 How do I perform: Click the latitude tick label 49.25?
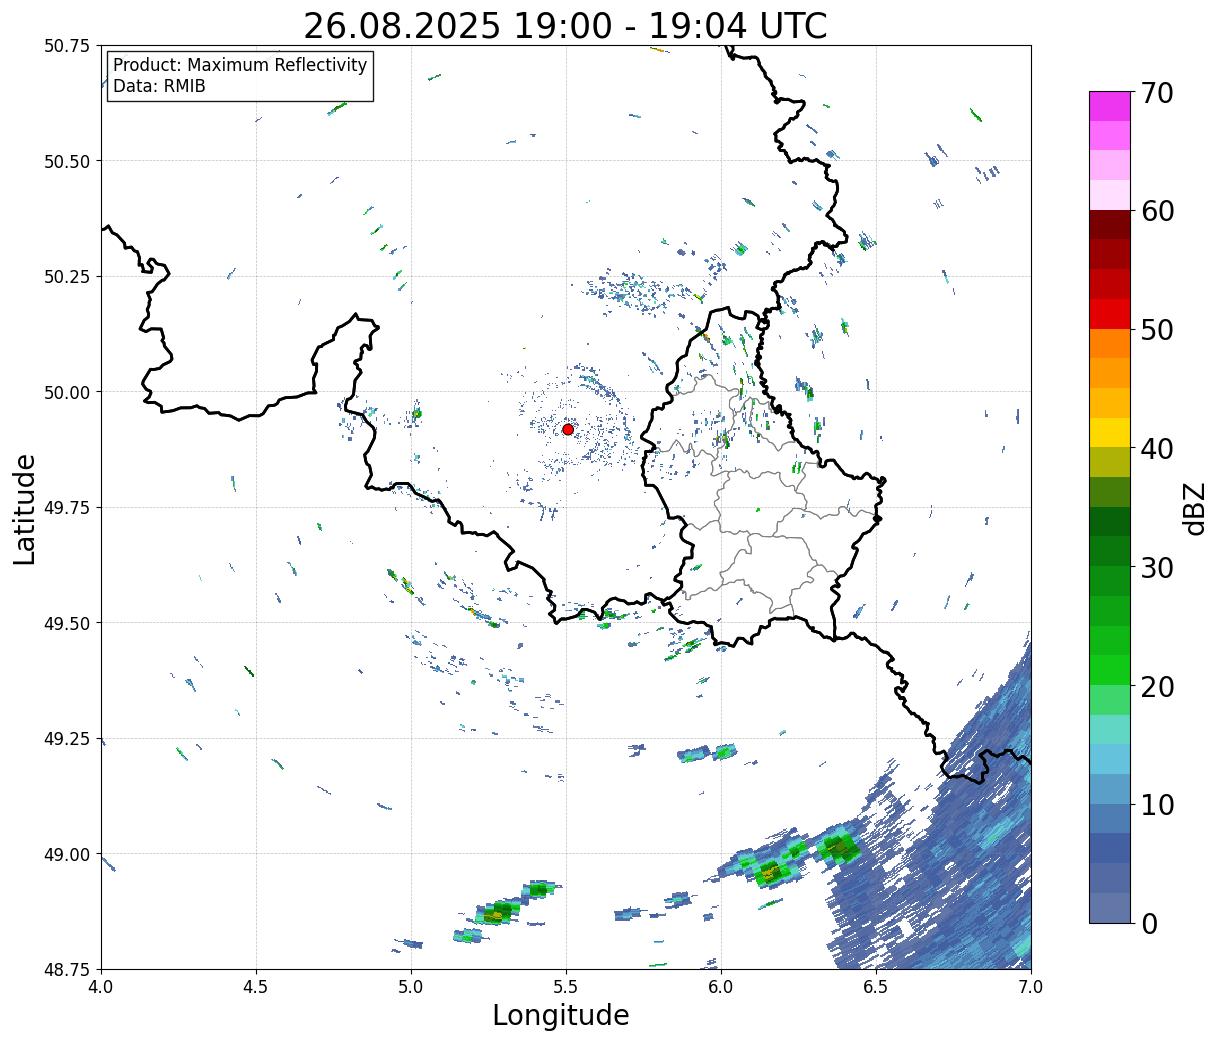click(x=67, y=739)
